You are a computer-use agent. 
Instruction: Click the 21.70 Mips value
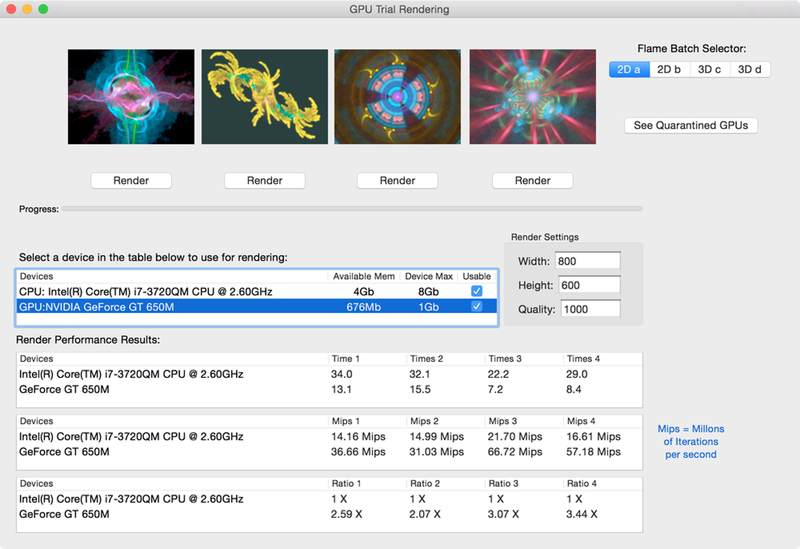tap(515, 436)
